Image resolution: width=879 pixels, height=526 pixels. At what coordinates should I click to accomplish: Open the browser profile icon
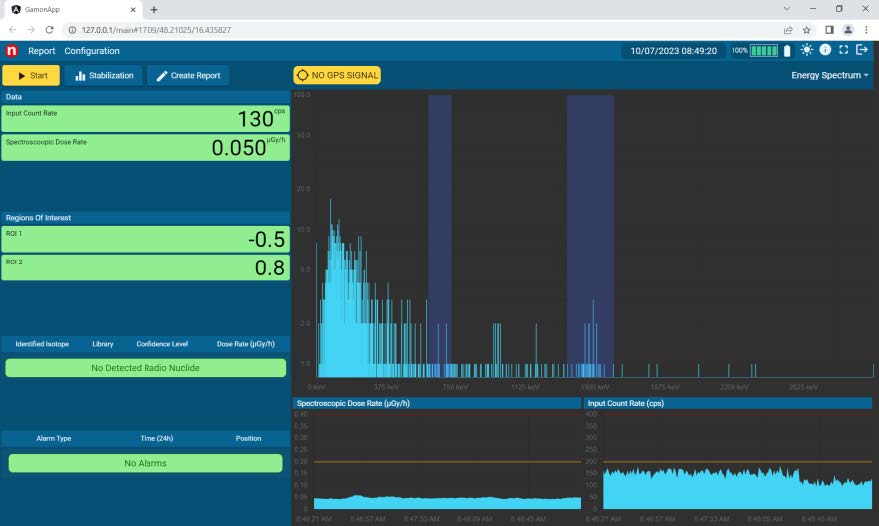click(x=848, y=30)
